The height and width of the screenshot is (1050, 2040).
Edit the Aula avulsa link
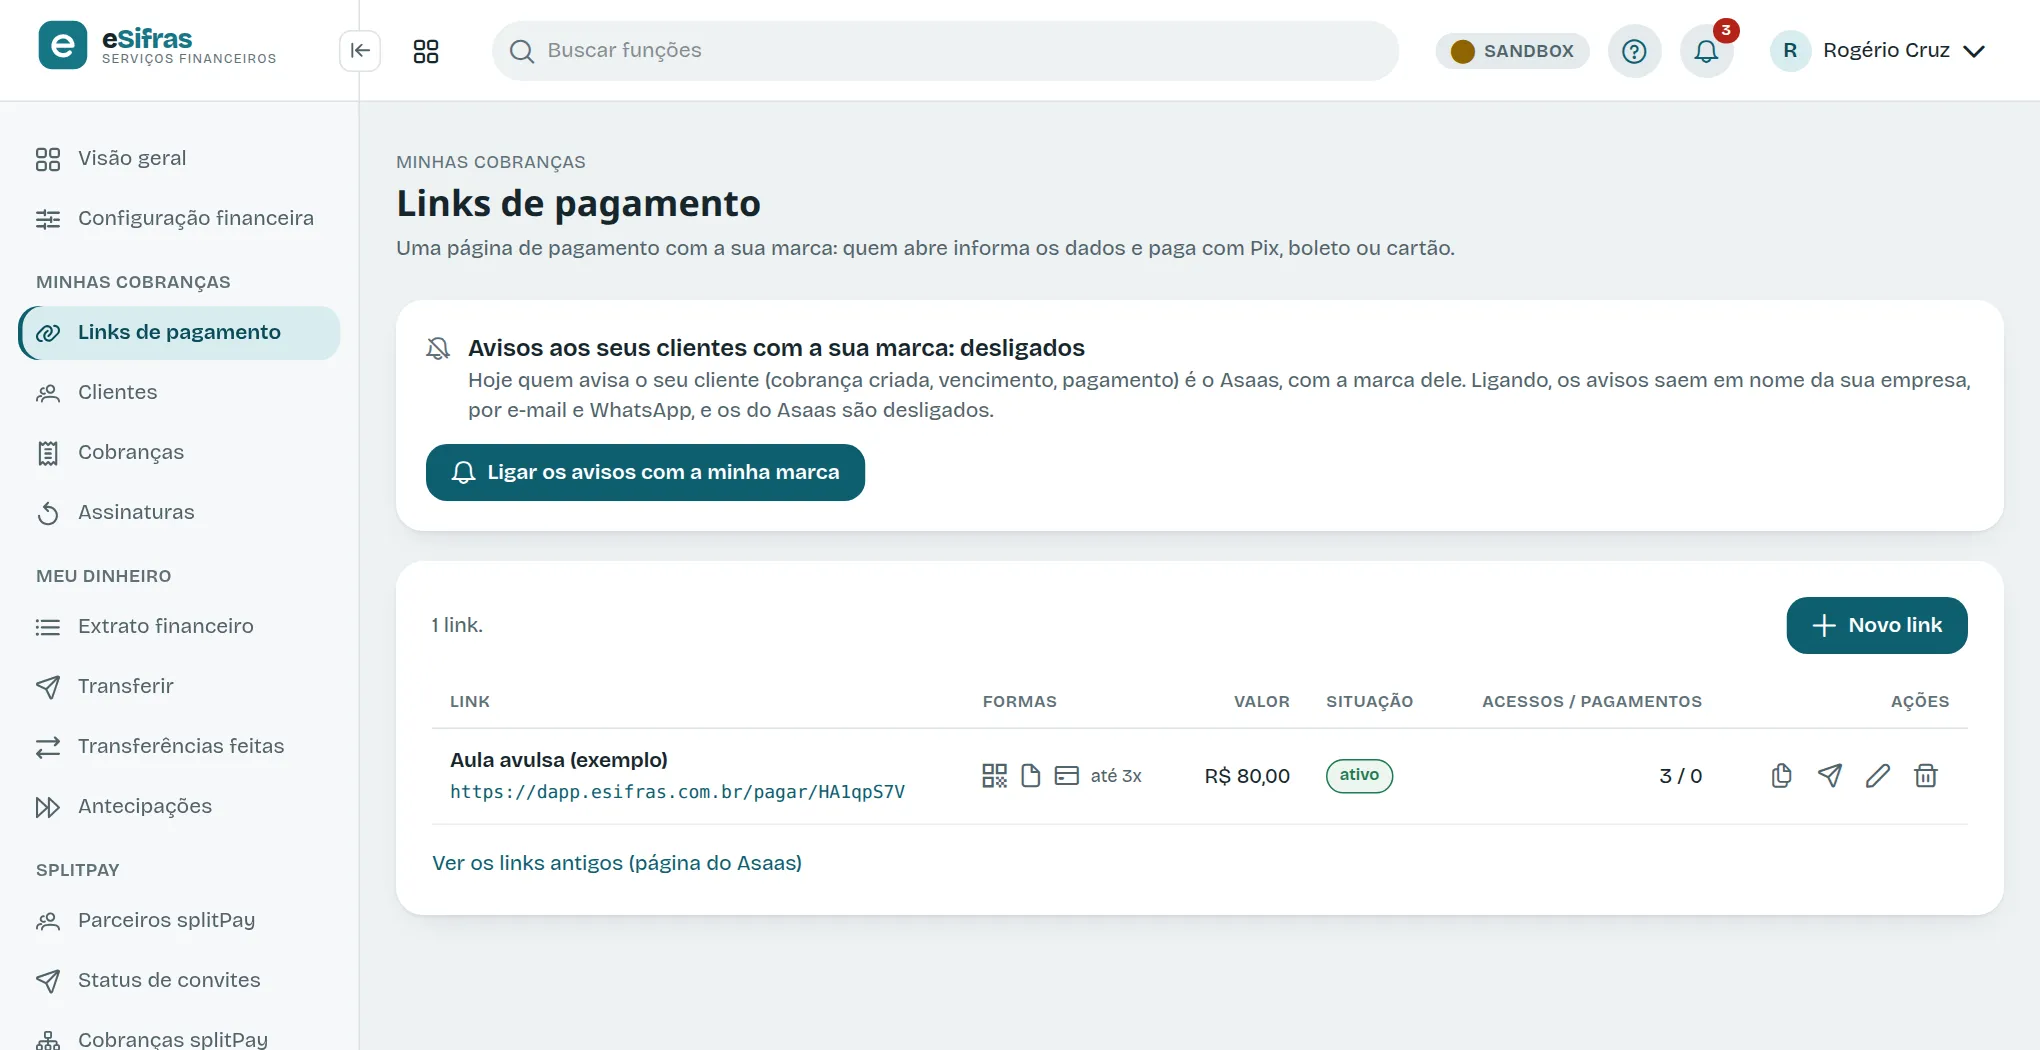pyautogui.click(x=1877, y=776)
